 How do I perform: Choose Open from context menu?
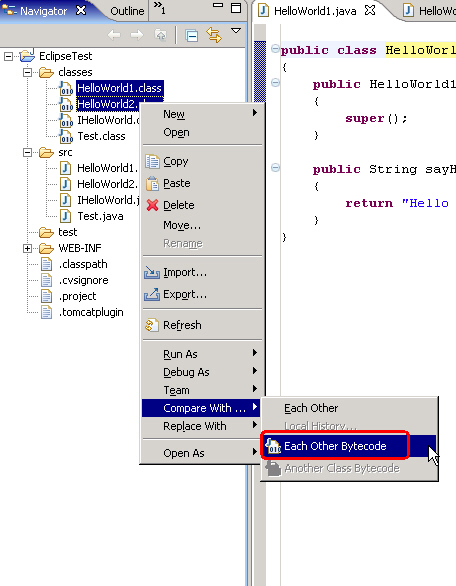(x=202, y=132)
